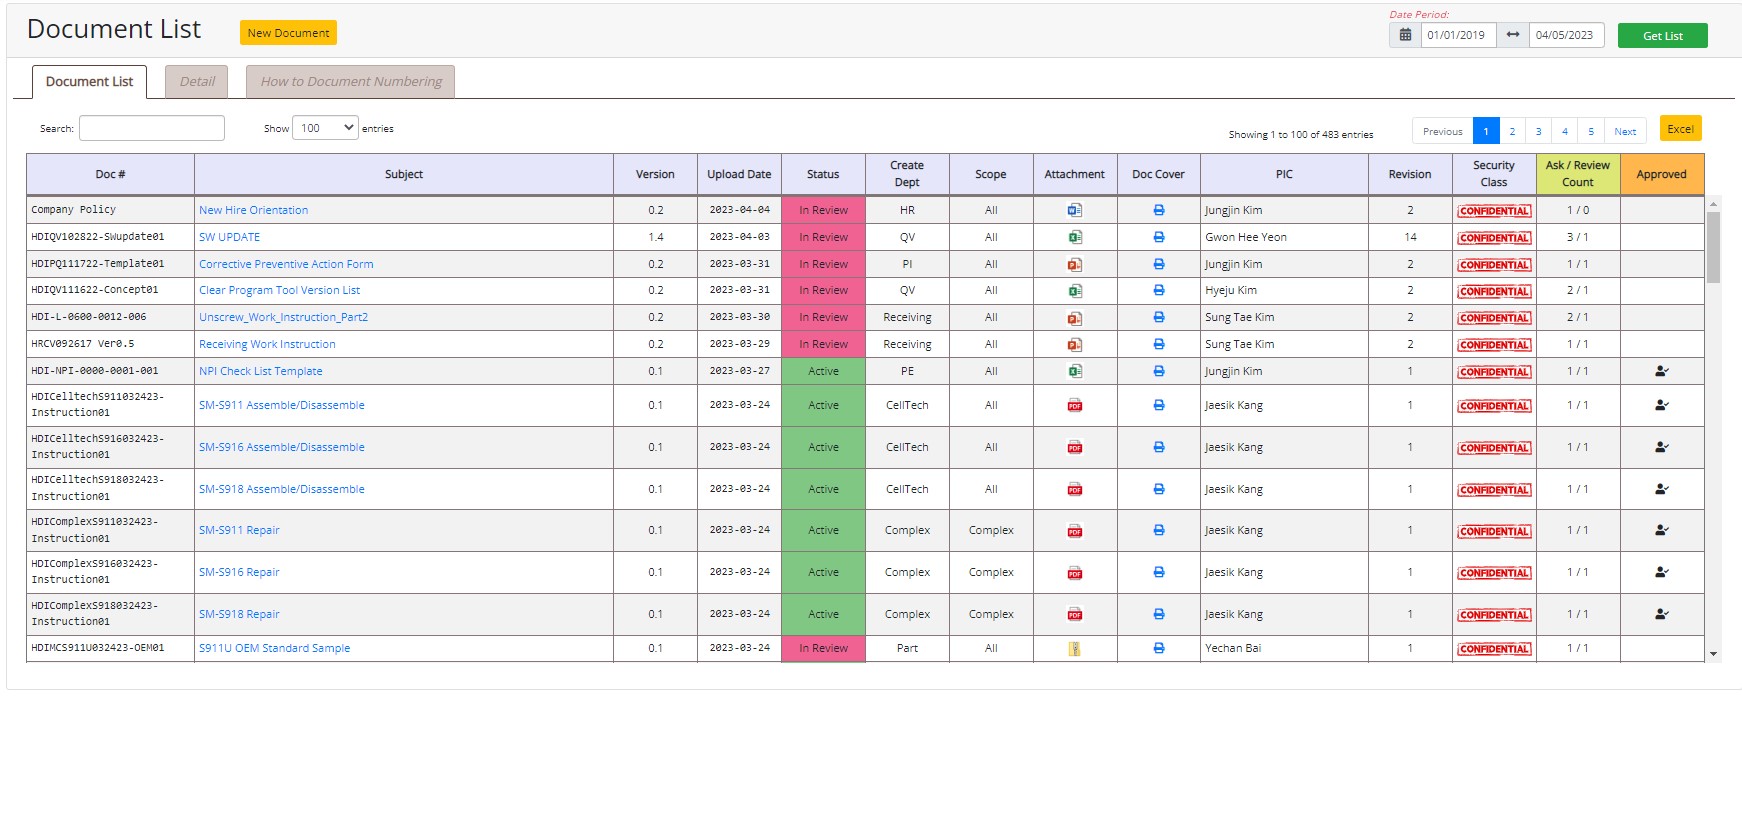Export the list with the Excel button
Image resolution: width=1742 pixels, height=820 pixels.
point(1680,129)
